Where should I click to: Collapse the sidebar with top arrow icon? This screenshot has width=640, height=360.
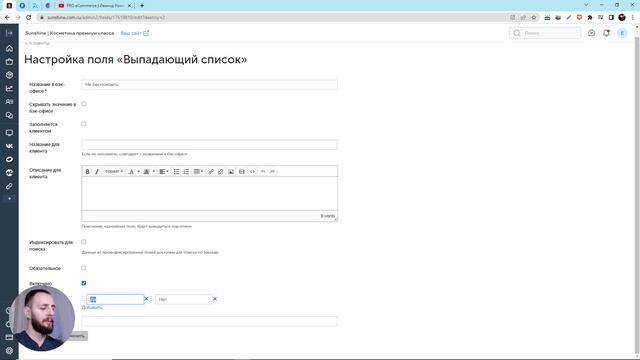point(9,33)
